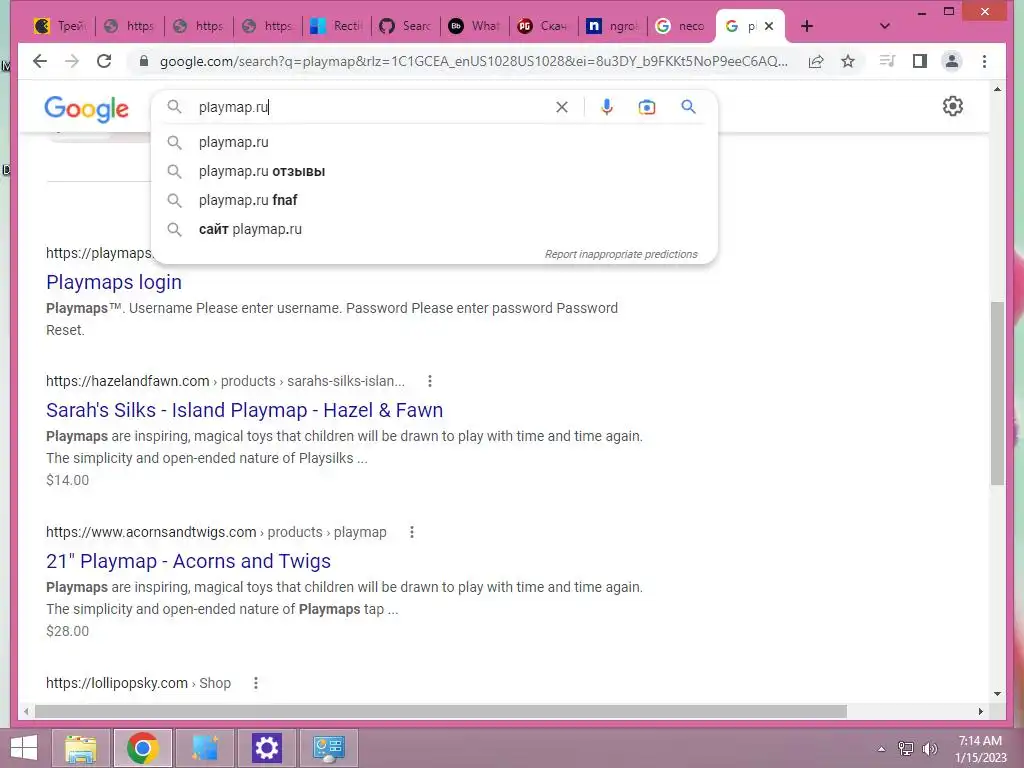
Task: Open the Settings gear taskbar app
Action: [266, 748]
